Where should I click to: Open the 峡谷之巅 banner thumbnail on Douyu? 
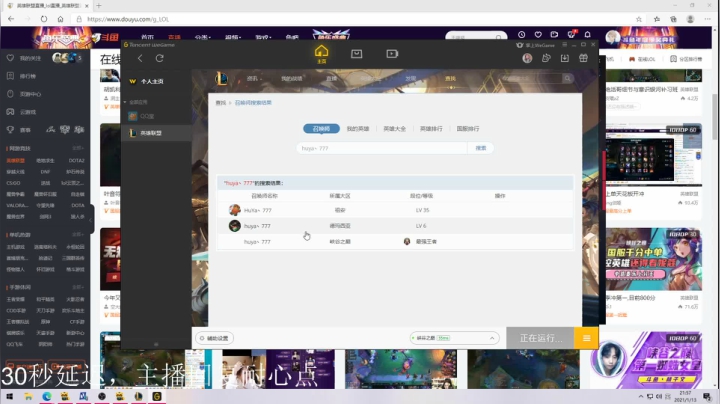646,359
